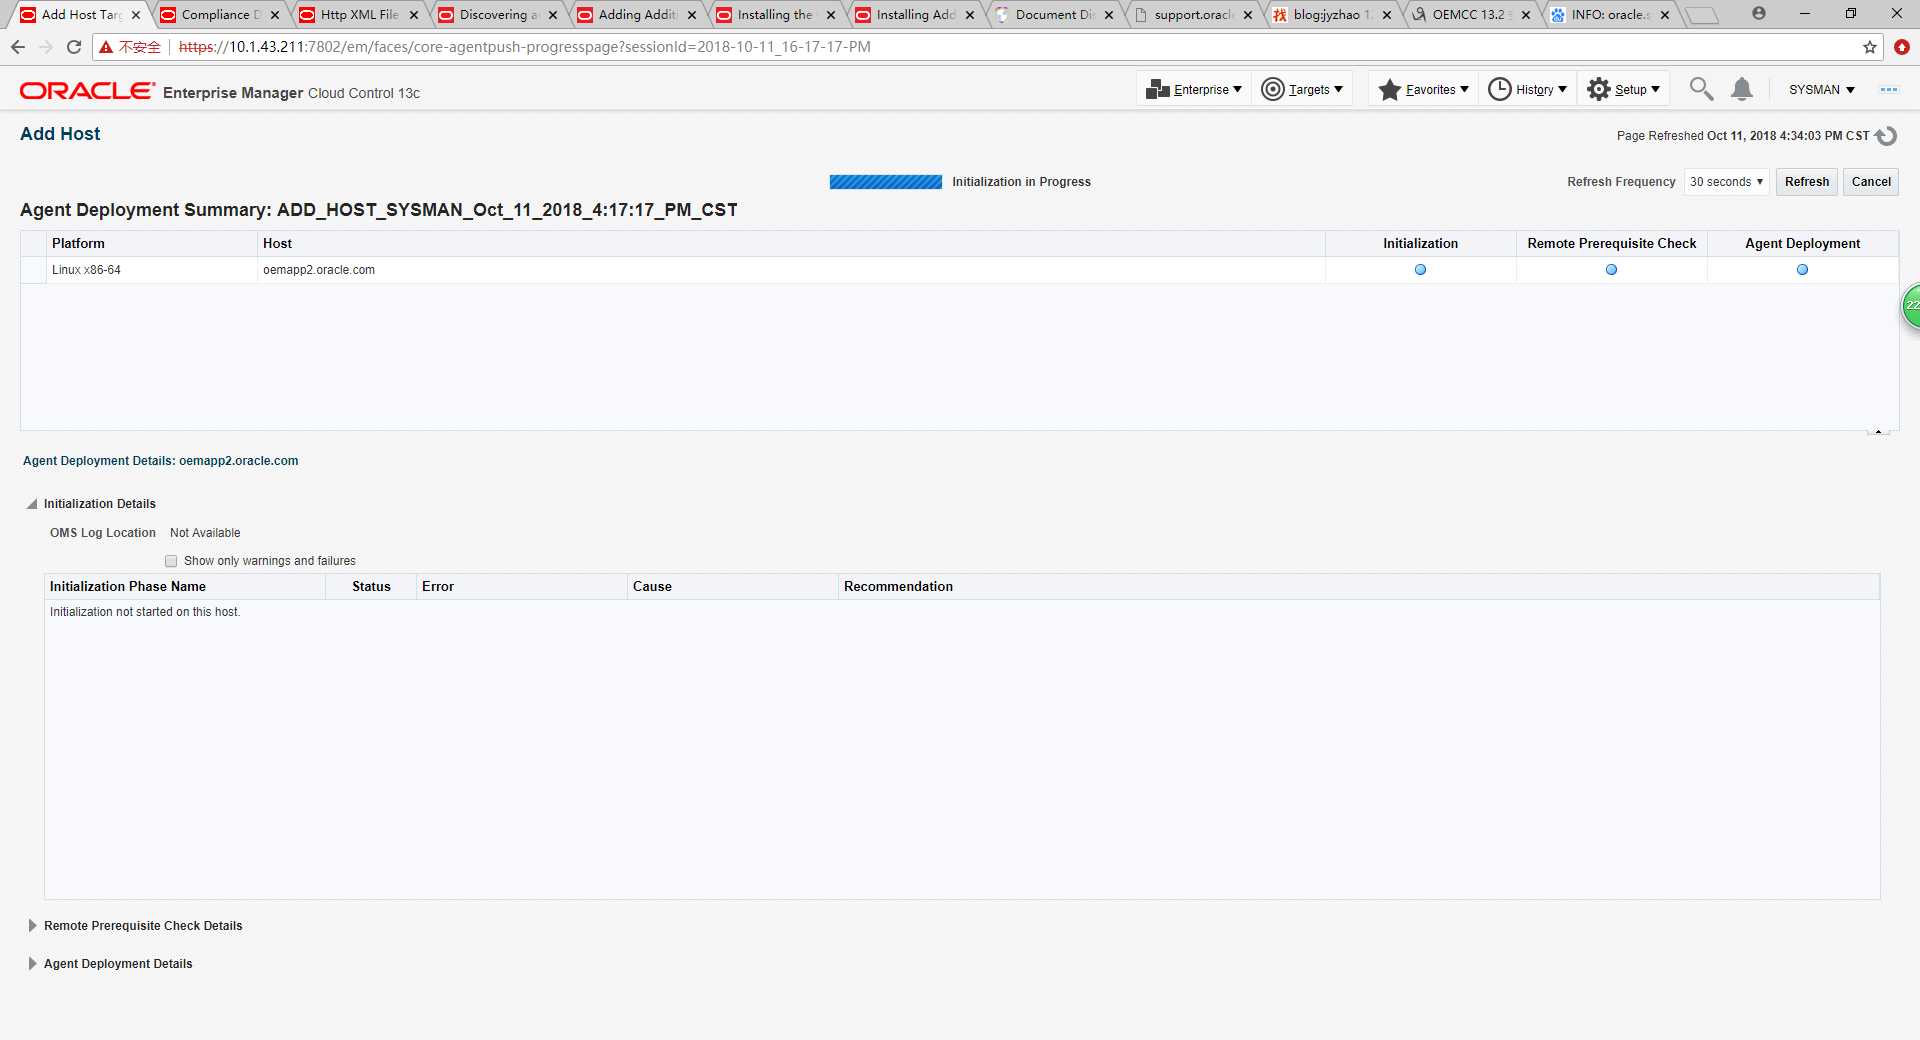Collapse the Initialization Details section
Viewport: 1920px width, 1040px height.
point(32,504)
